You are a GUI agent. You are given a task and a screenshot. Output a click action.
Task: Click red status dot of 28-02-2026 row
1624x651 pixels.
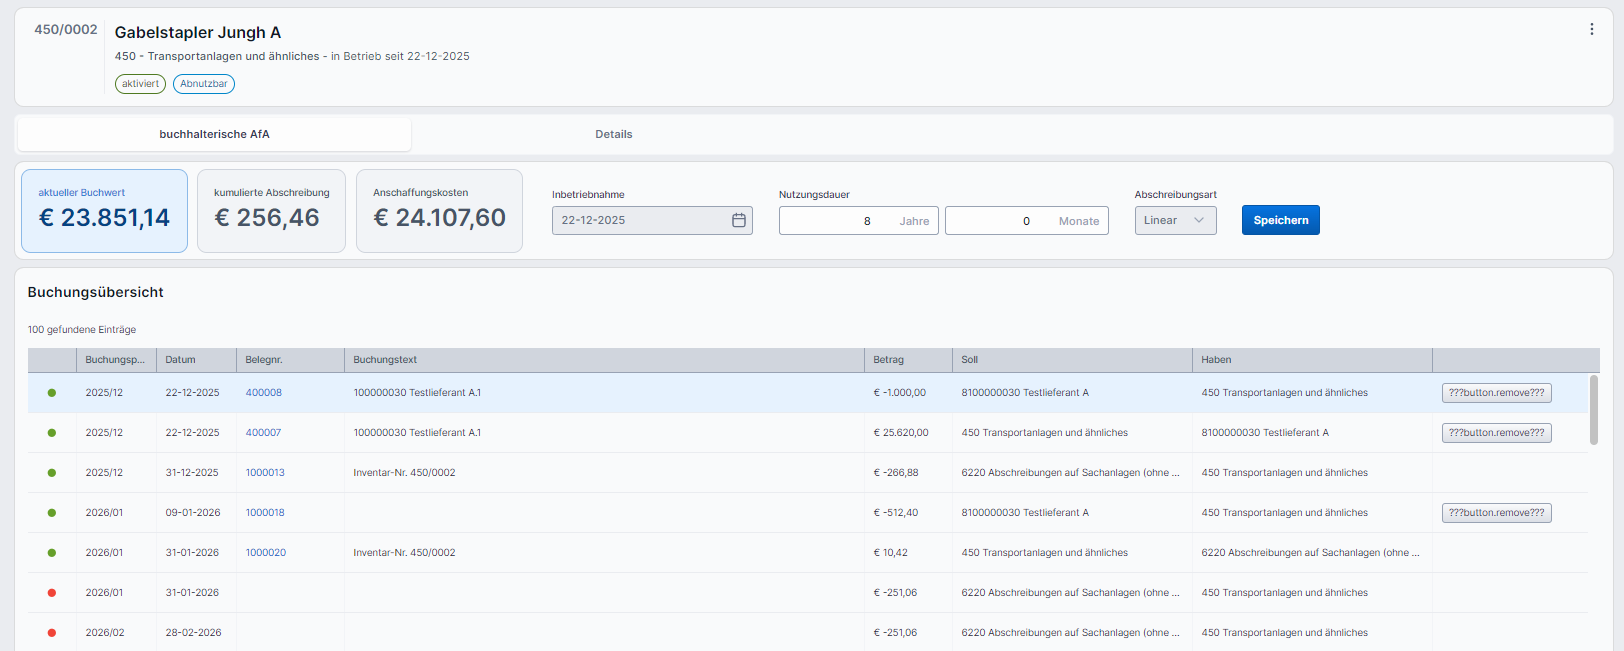pos(52,633)
